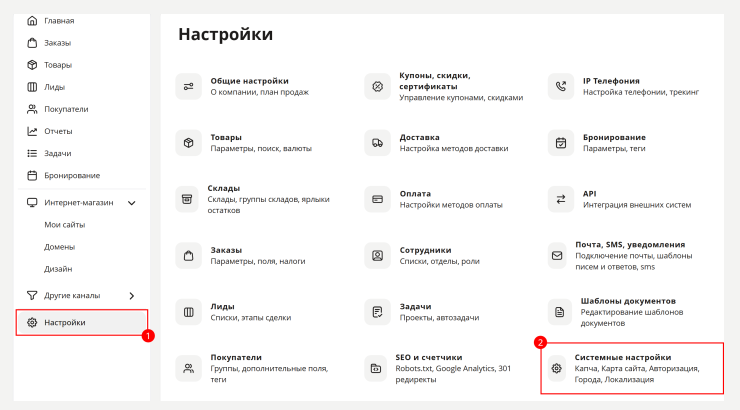740x410 pixels.
Task: Select Настройки in the sidebar
Action: click(x=82, y=322)
